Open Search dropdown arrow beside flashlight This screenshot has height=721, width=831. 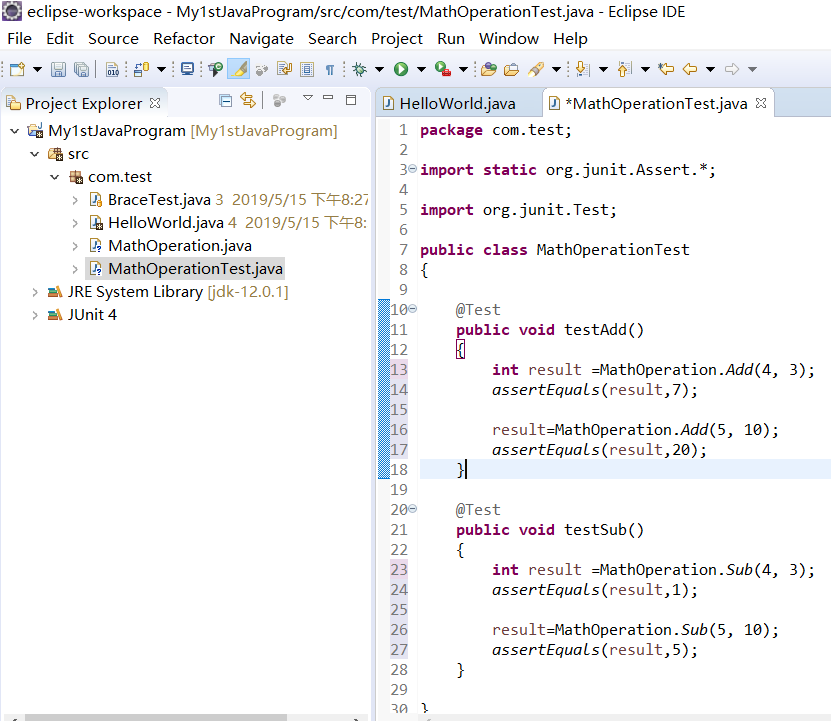pos(556,69)
